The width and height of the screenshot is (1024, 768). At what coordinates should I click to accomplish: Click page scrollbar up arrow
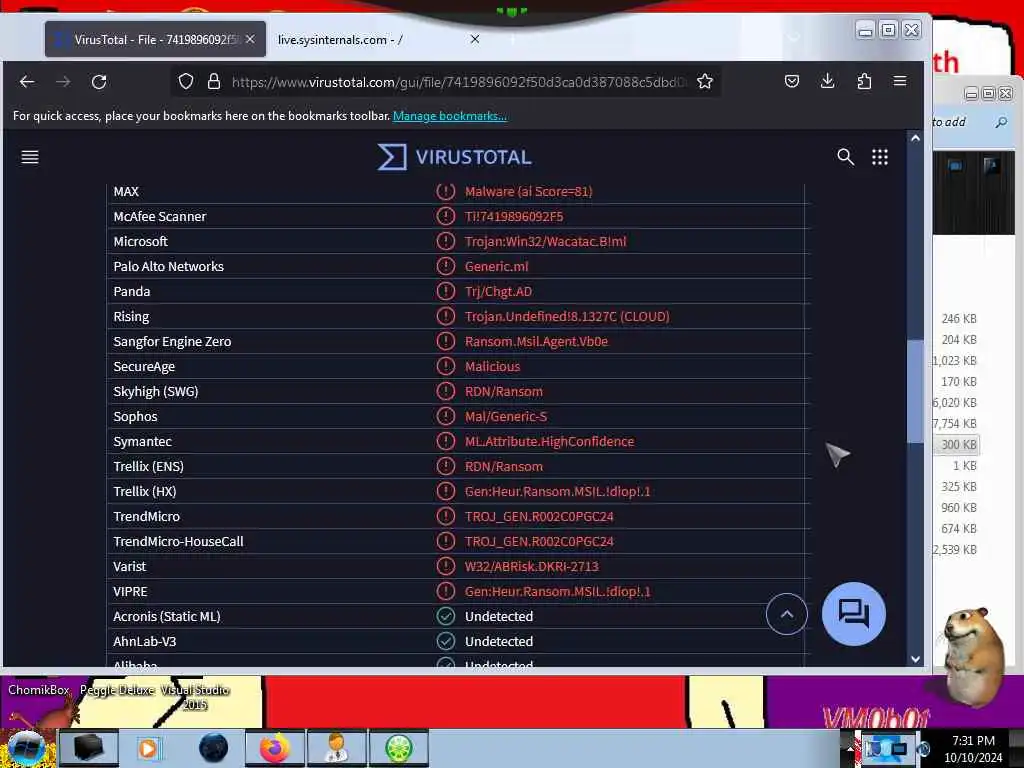click(x=915, y=138)
